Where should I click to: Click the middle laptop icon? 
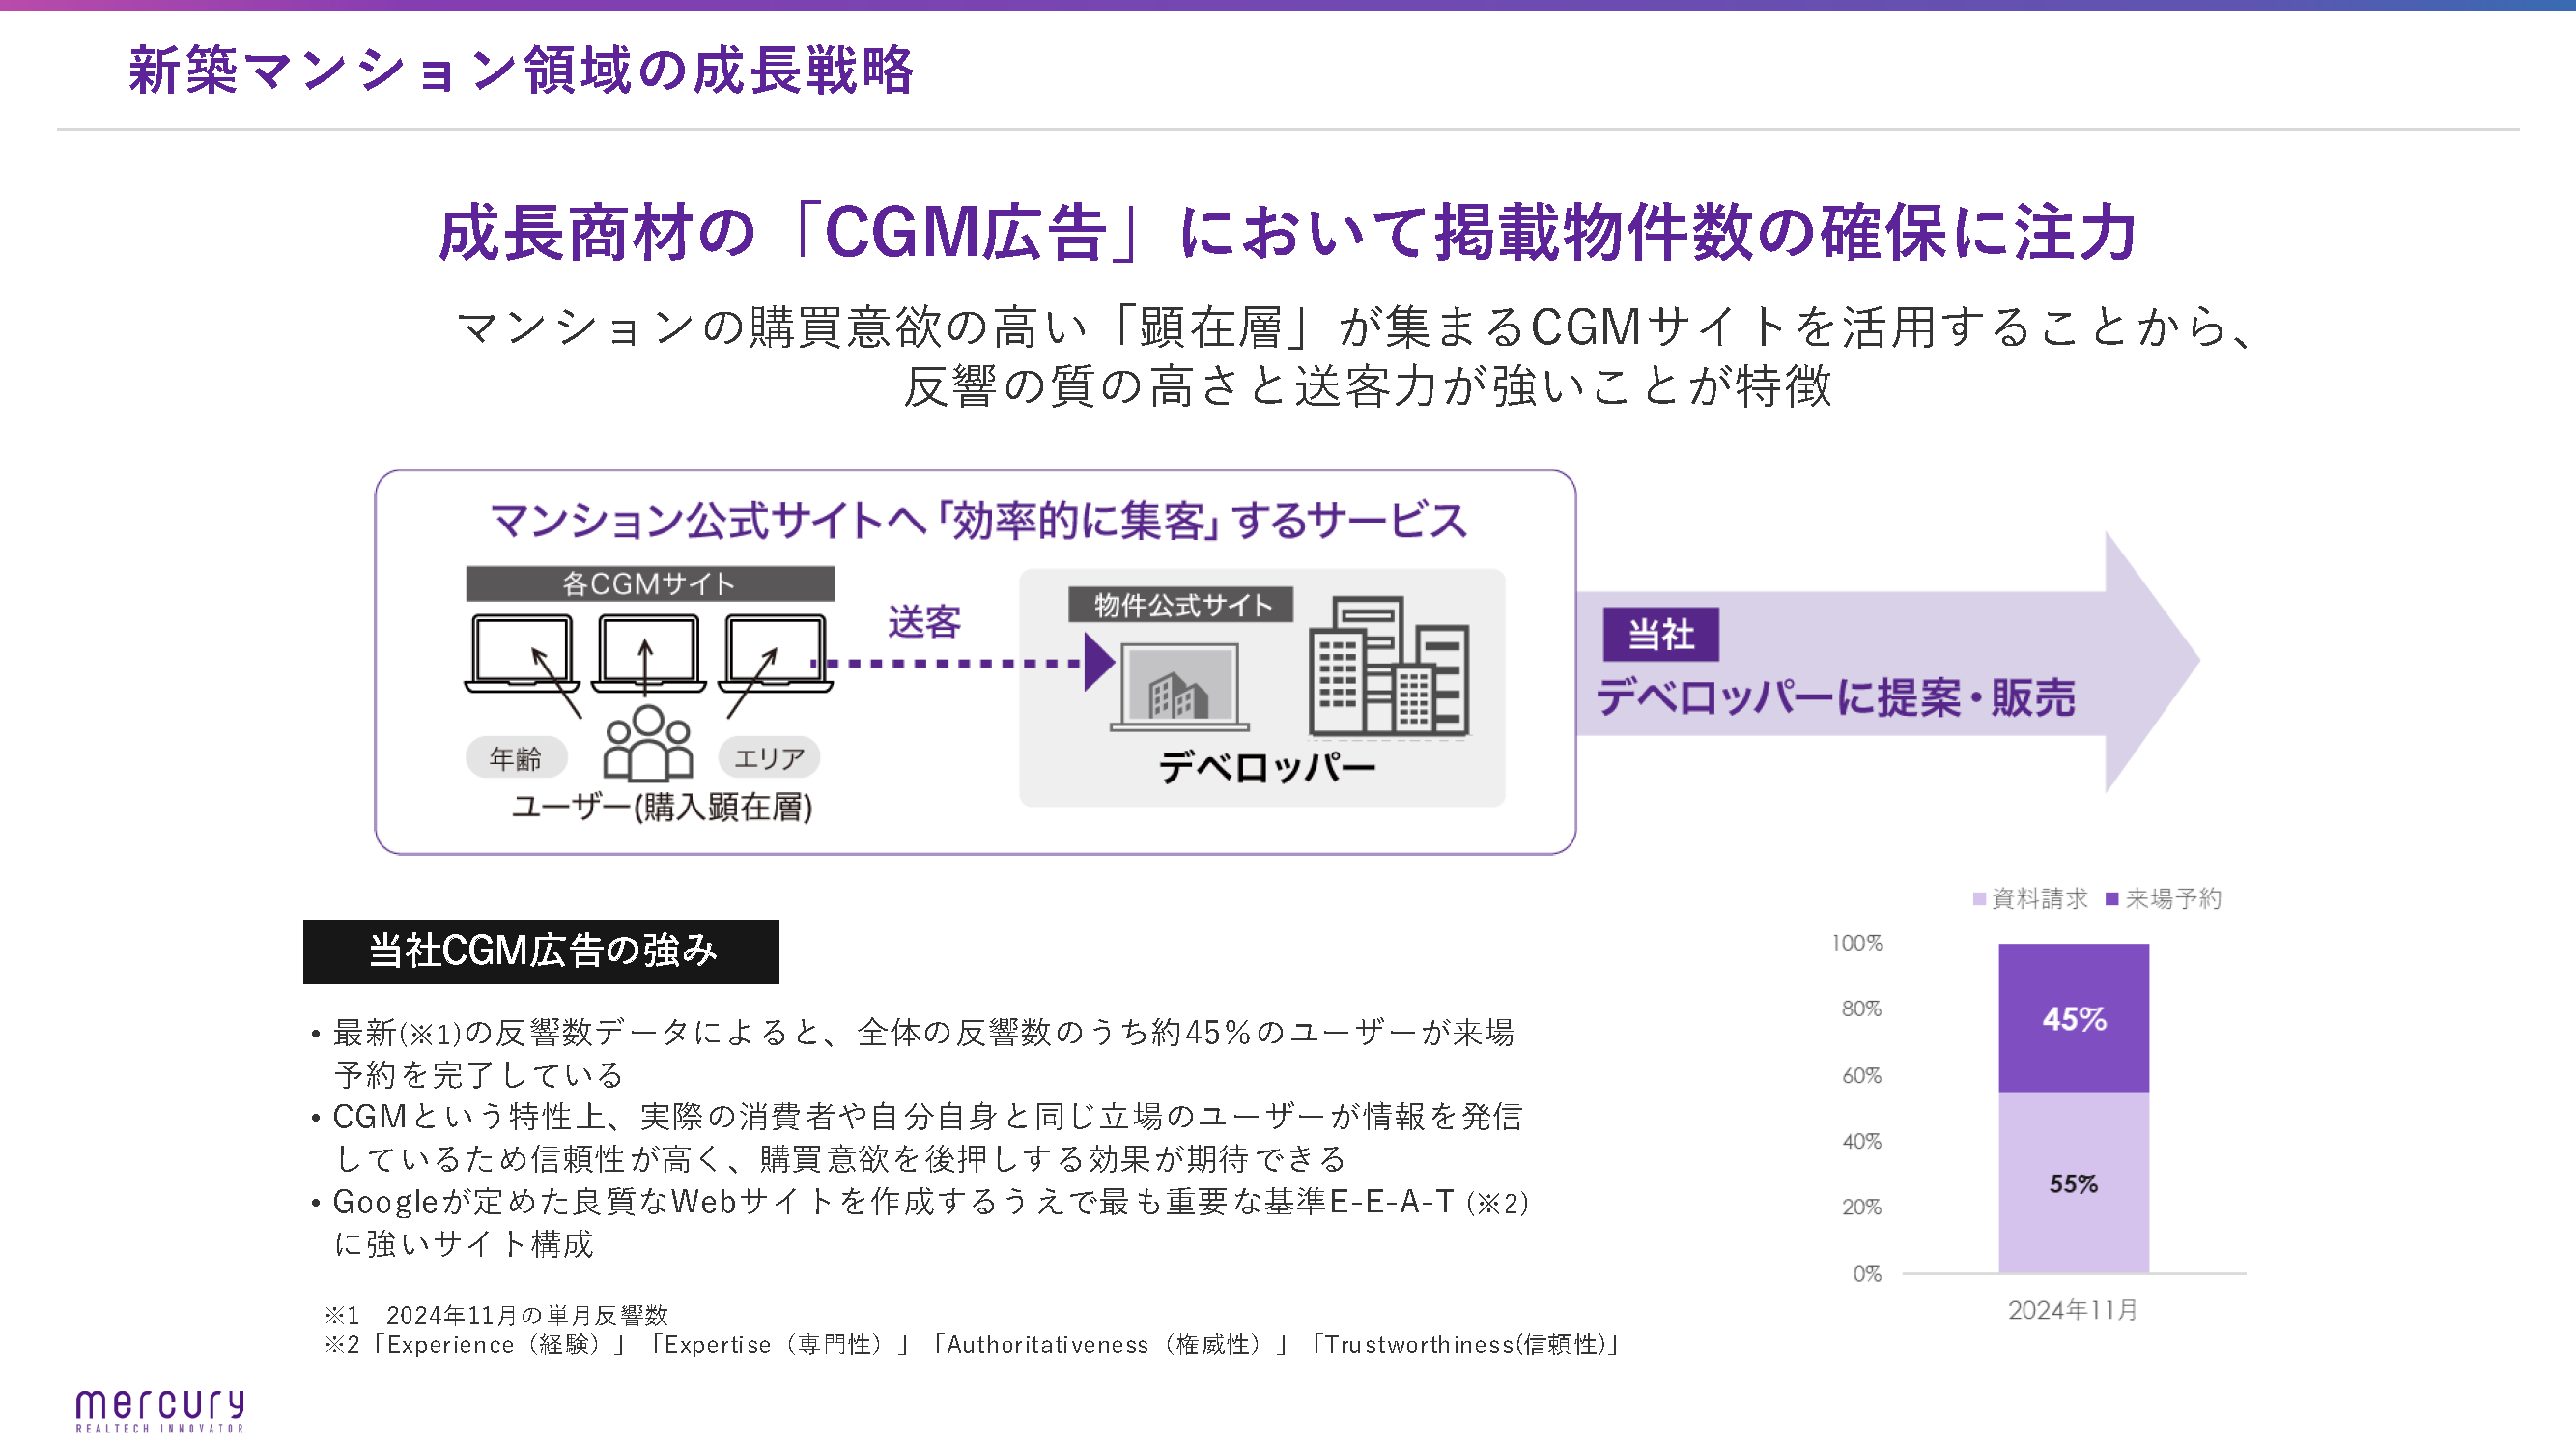(648, 653)
